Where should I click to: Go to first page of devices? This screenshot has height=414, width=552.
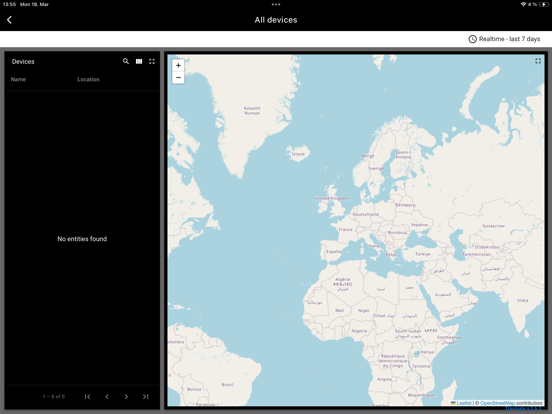point(88,397)
